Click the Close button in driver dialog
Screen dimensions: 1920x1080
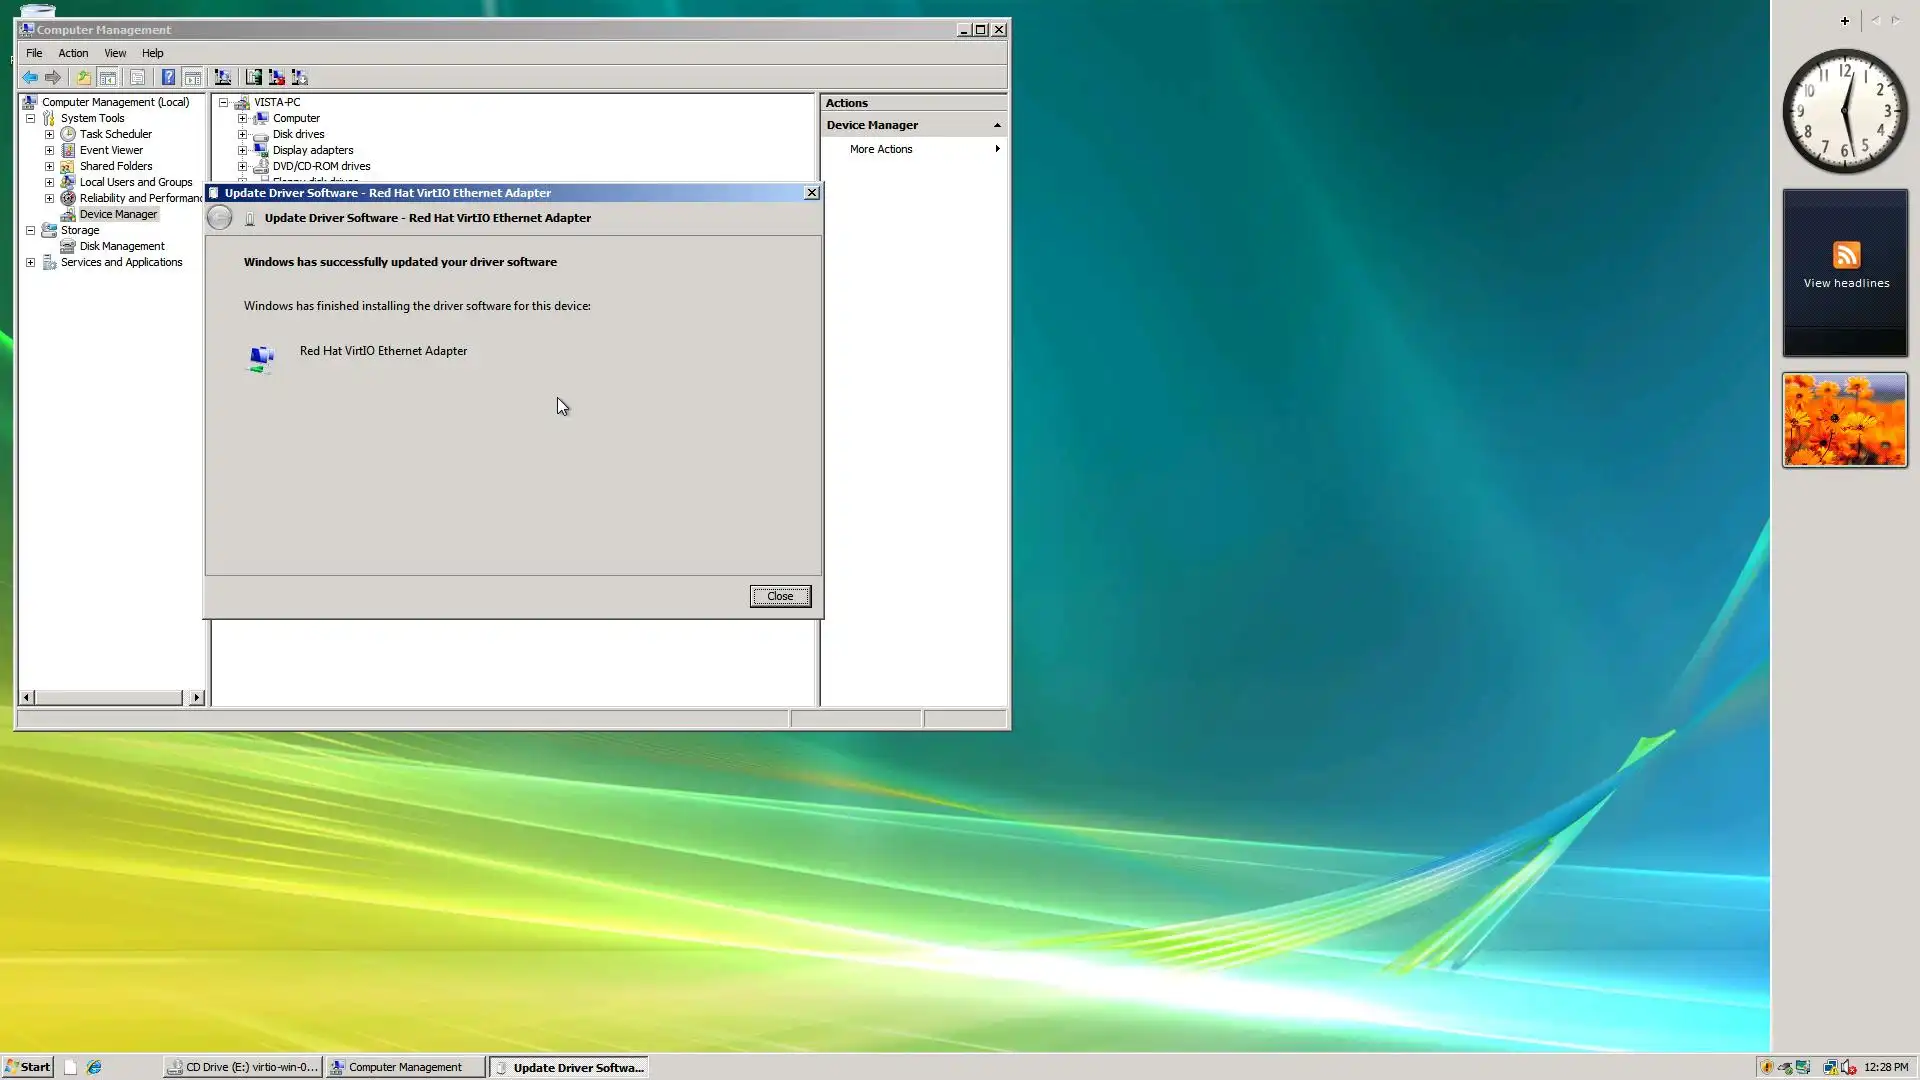(x=780, y=596)
